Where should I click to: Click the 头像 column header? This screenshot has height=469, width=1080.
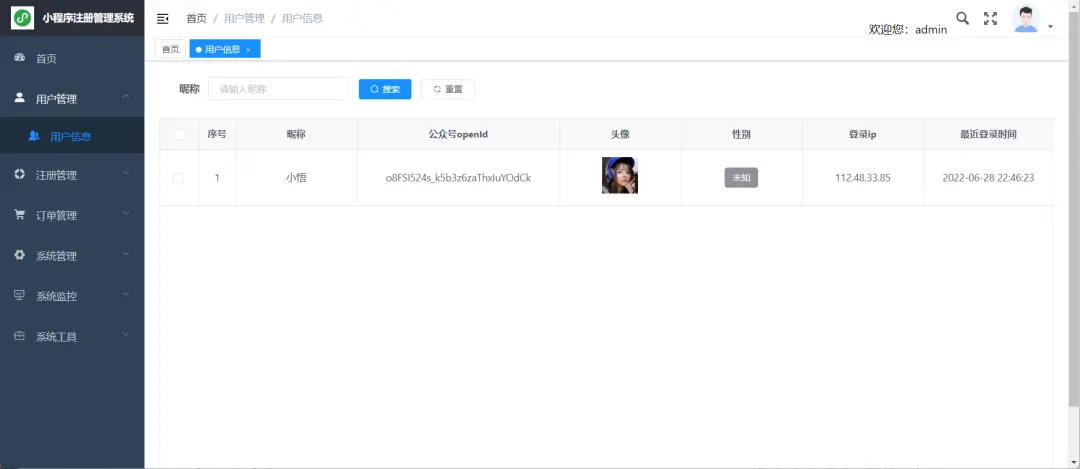pos(620,134)
